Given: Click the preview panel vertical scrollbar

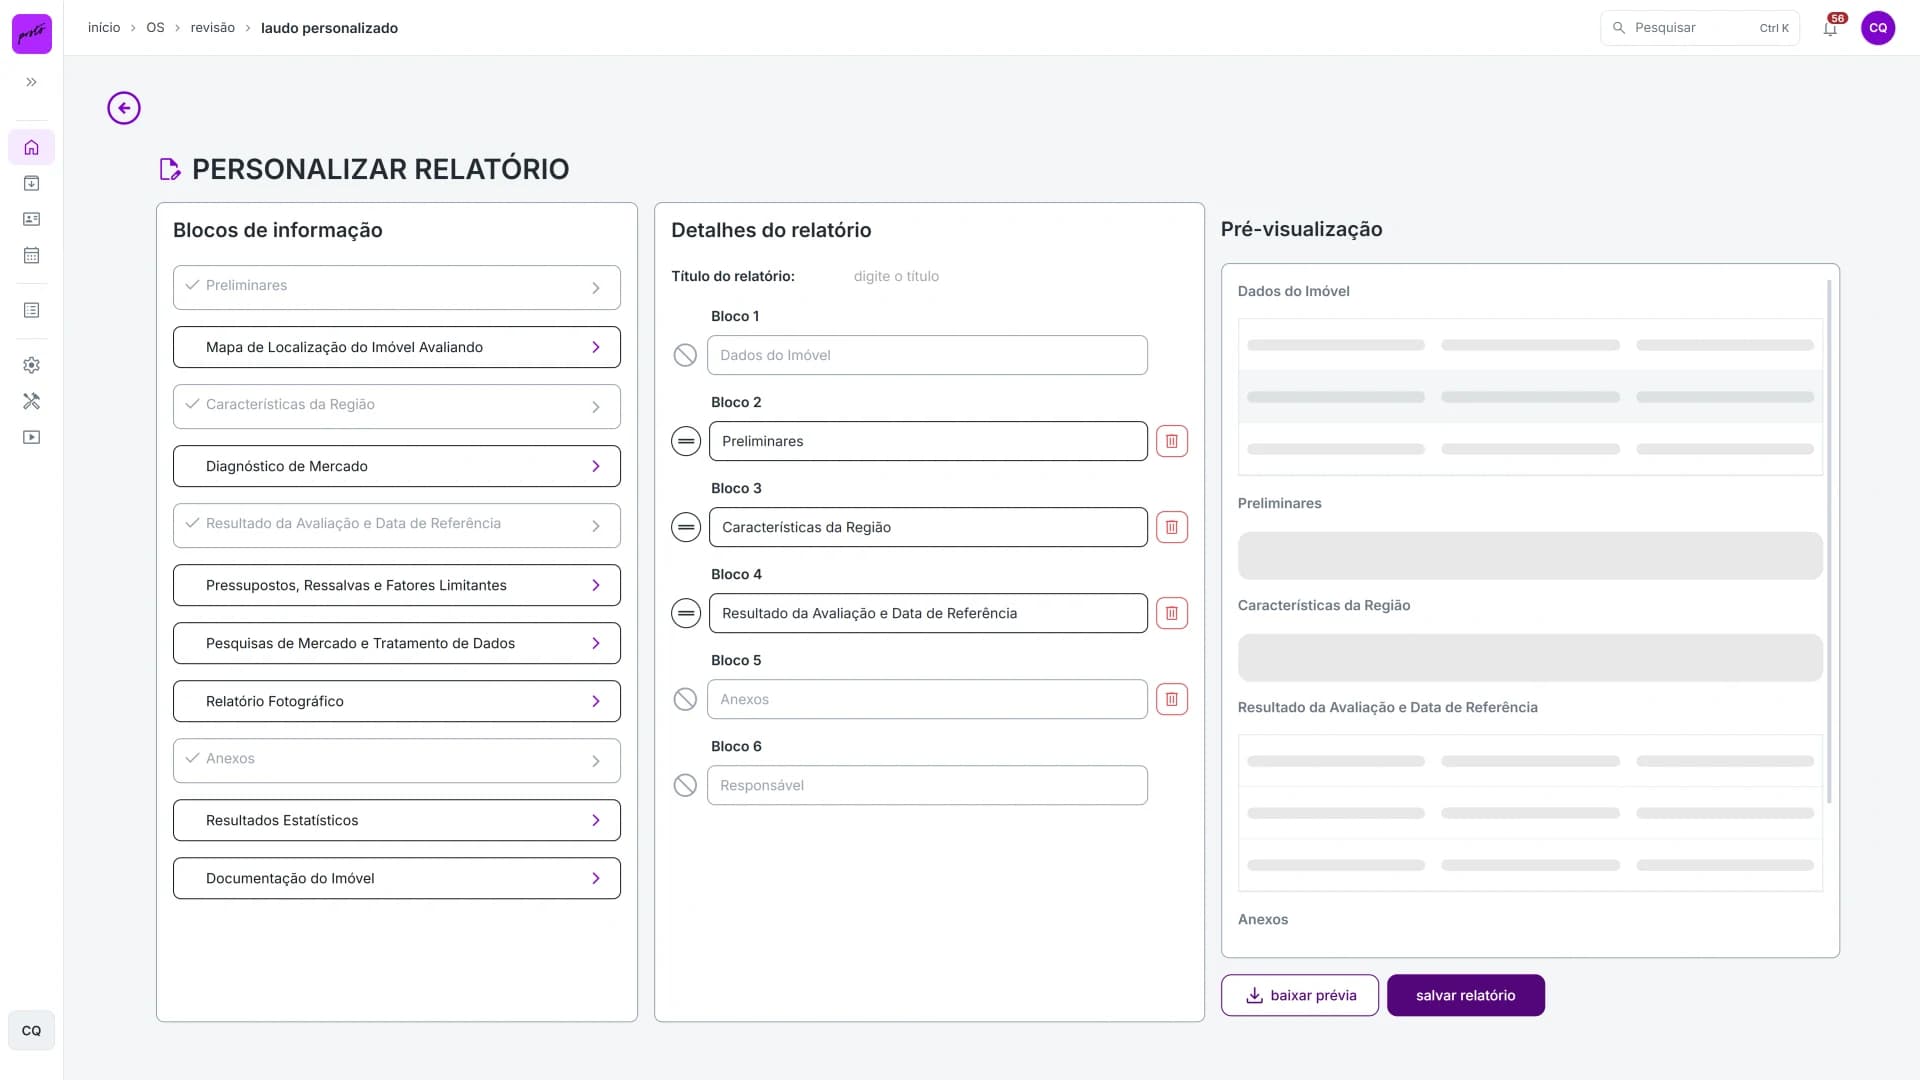Looking at the screenshot, I should point(1829,540).
